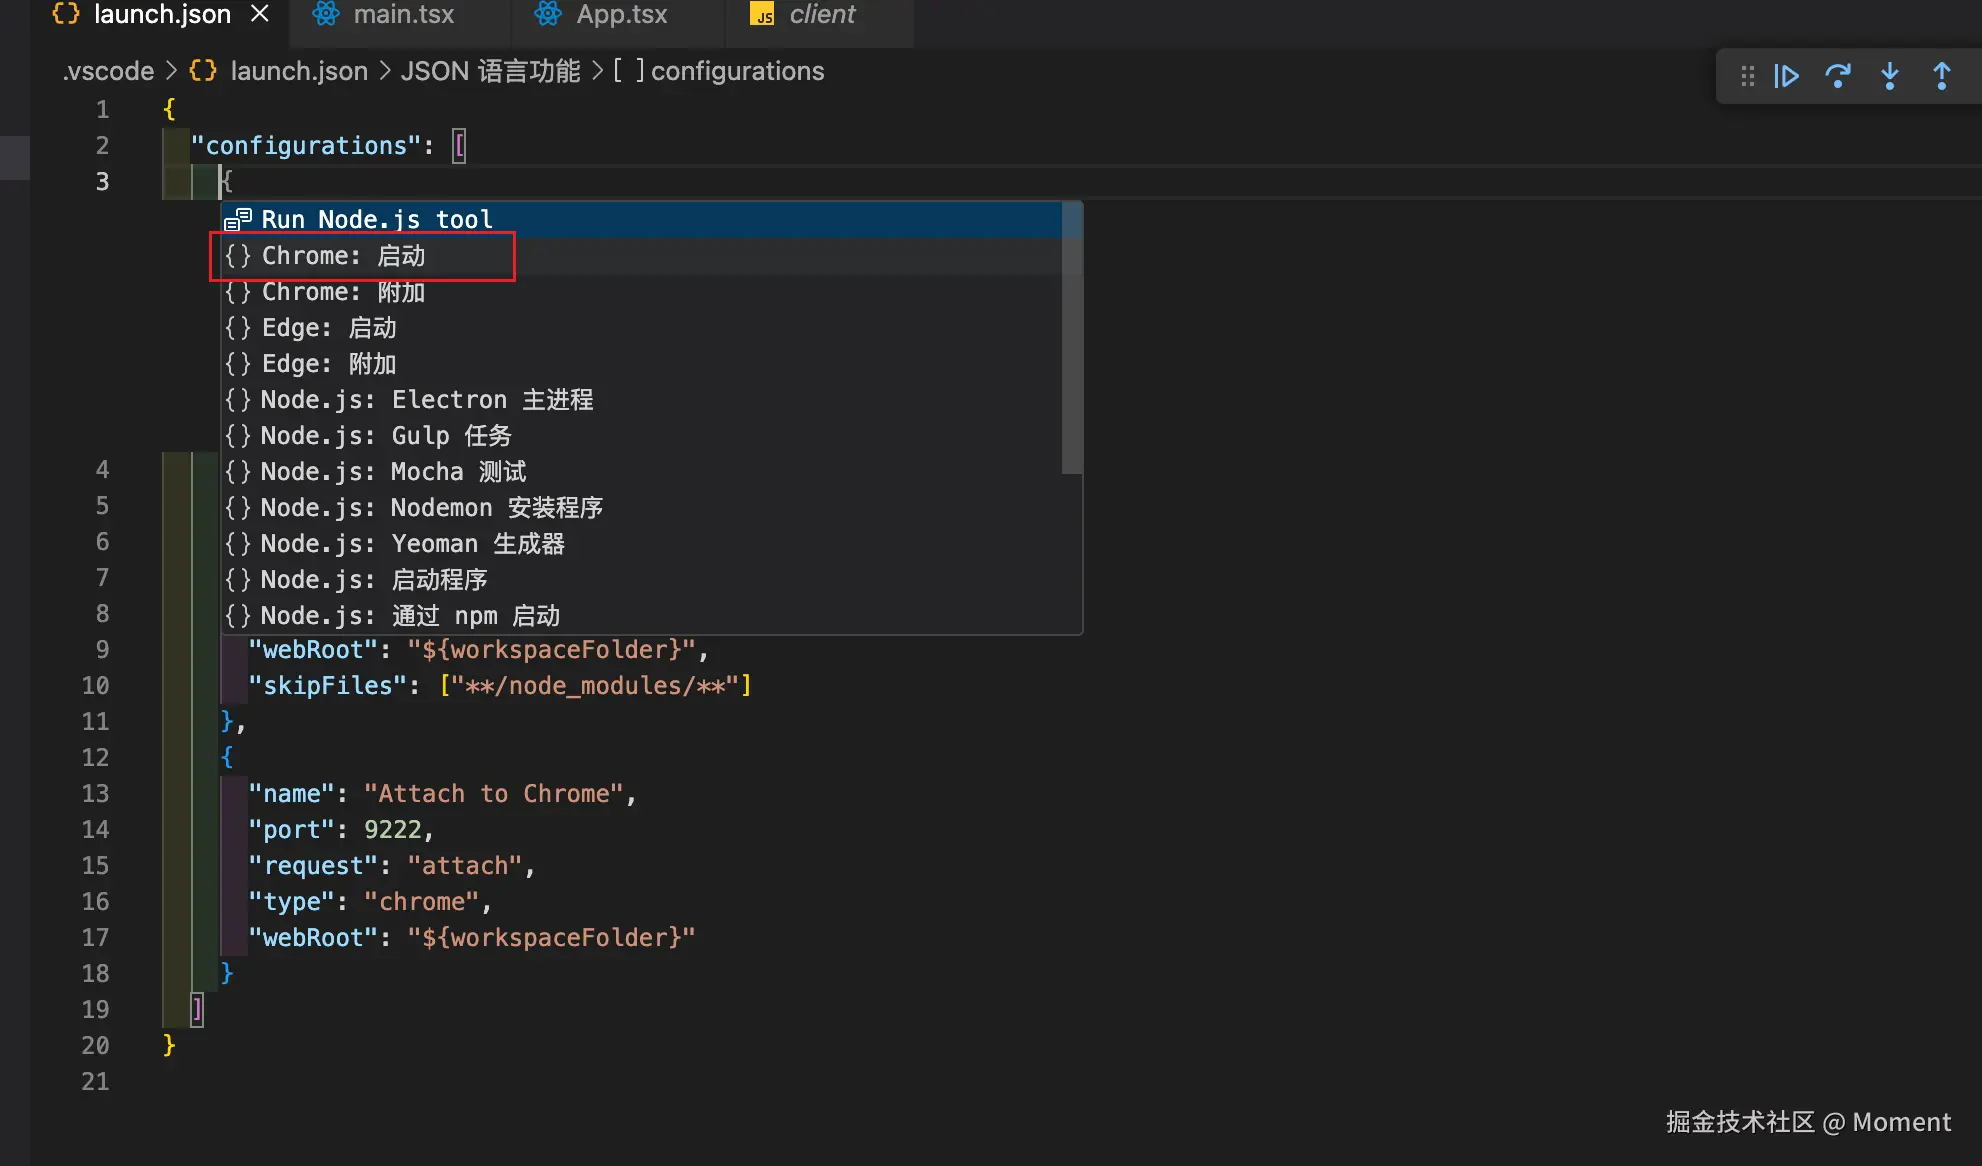This screenshot has height=1166, width=1982.
Task: Expand the configurations breadcrumb segment
Action: click(736, 71)
